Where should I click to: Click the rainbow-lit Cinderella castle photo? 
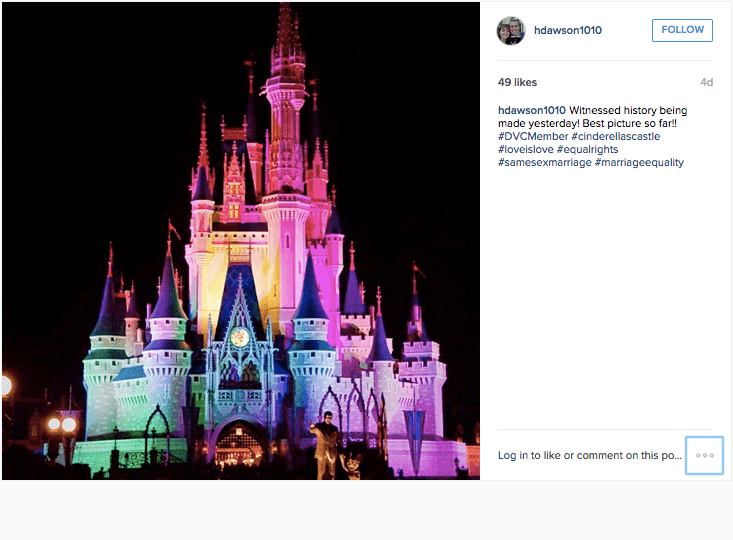pos(241,241)
